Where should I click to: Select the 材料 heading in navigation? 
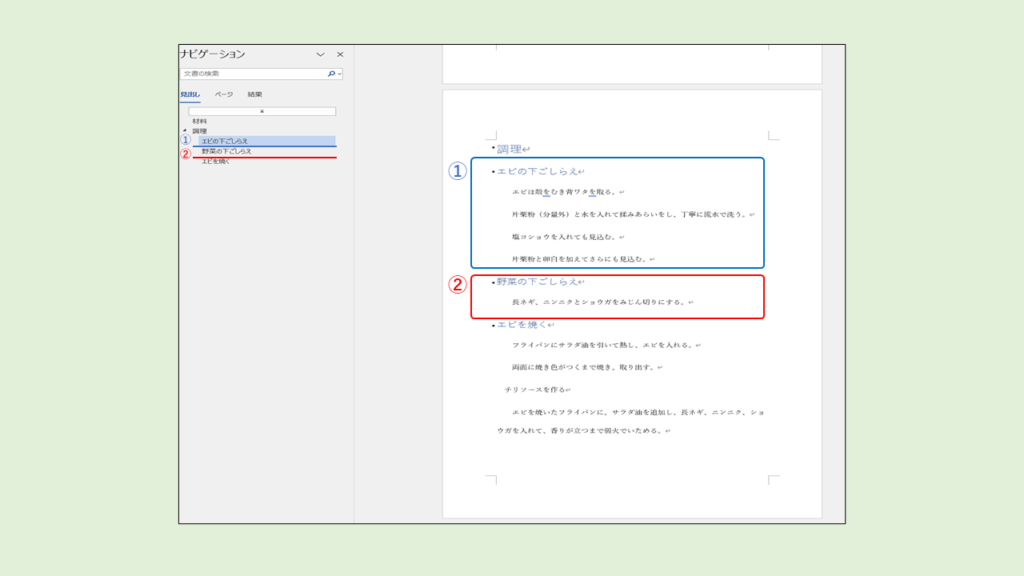tap(199, 121)
